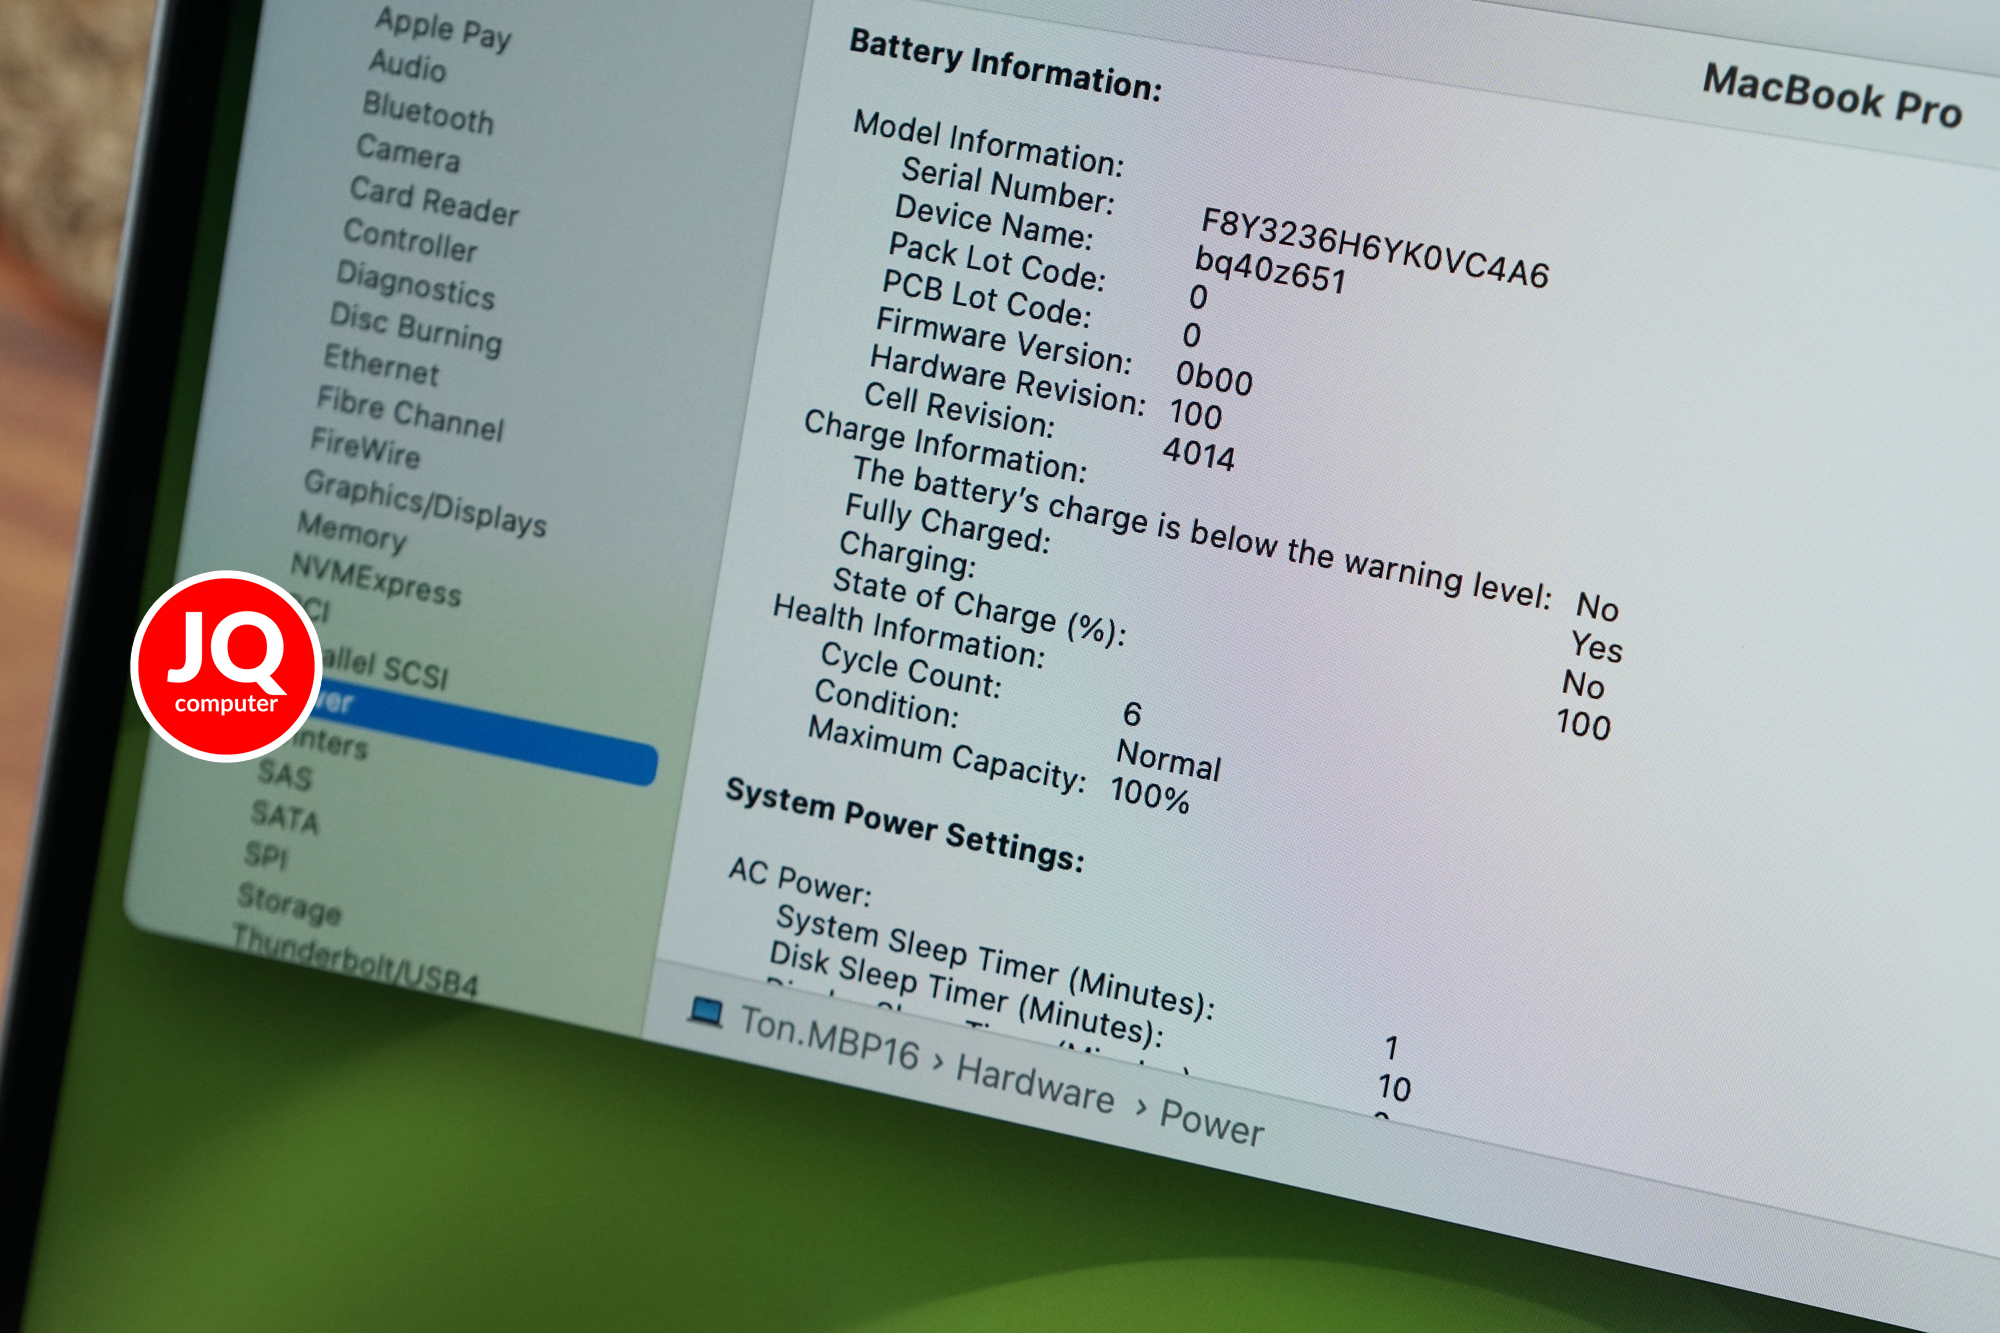The width and height of the screenshot is (2000, 1333).
Task: Click device name value bq40z651
Action: (1270, 269)
